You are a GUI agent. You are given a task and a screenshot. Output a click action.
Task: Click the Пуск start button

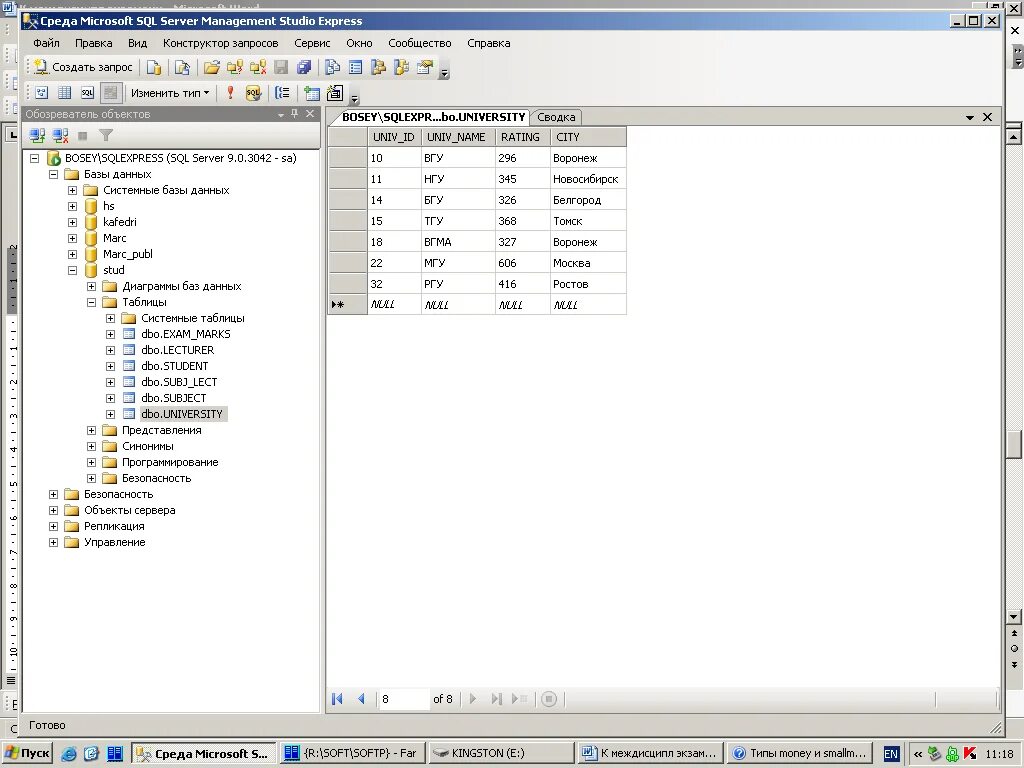26,753
